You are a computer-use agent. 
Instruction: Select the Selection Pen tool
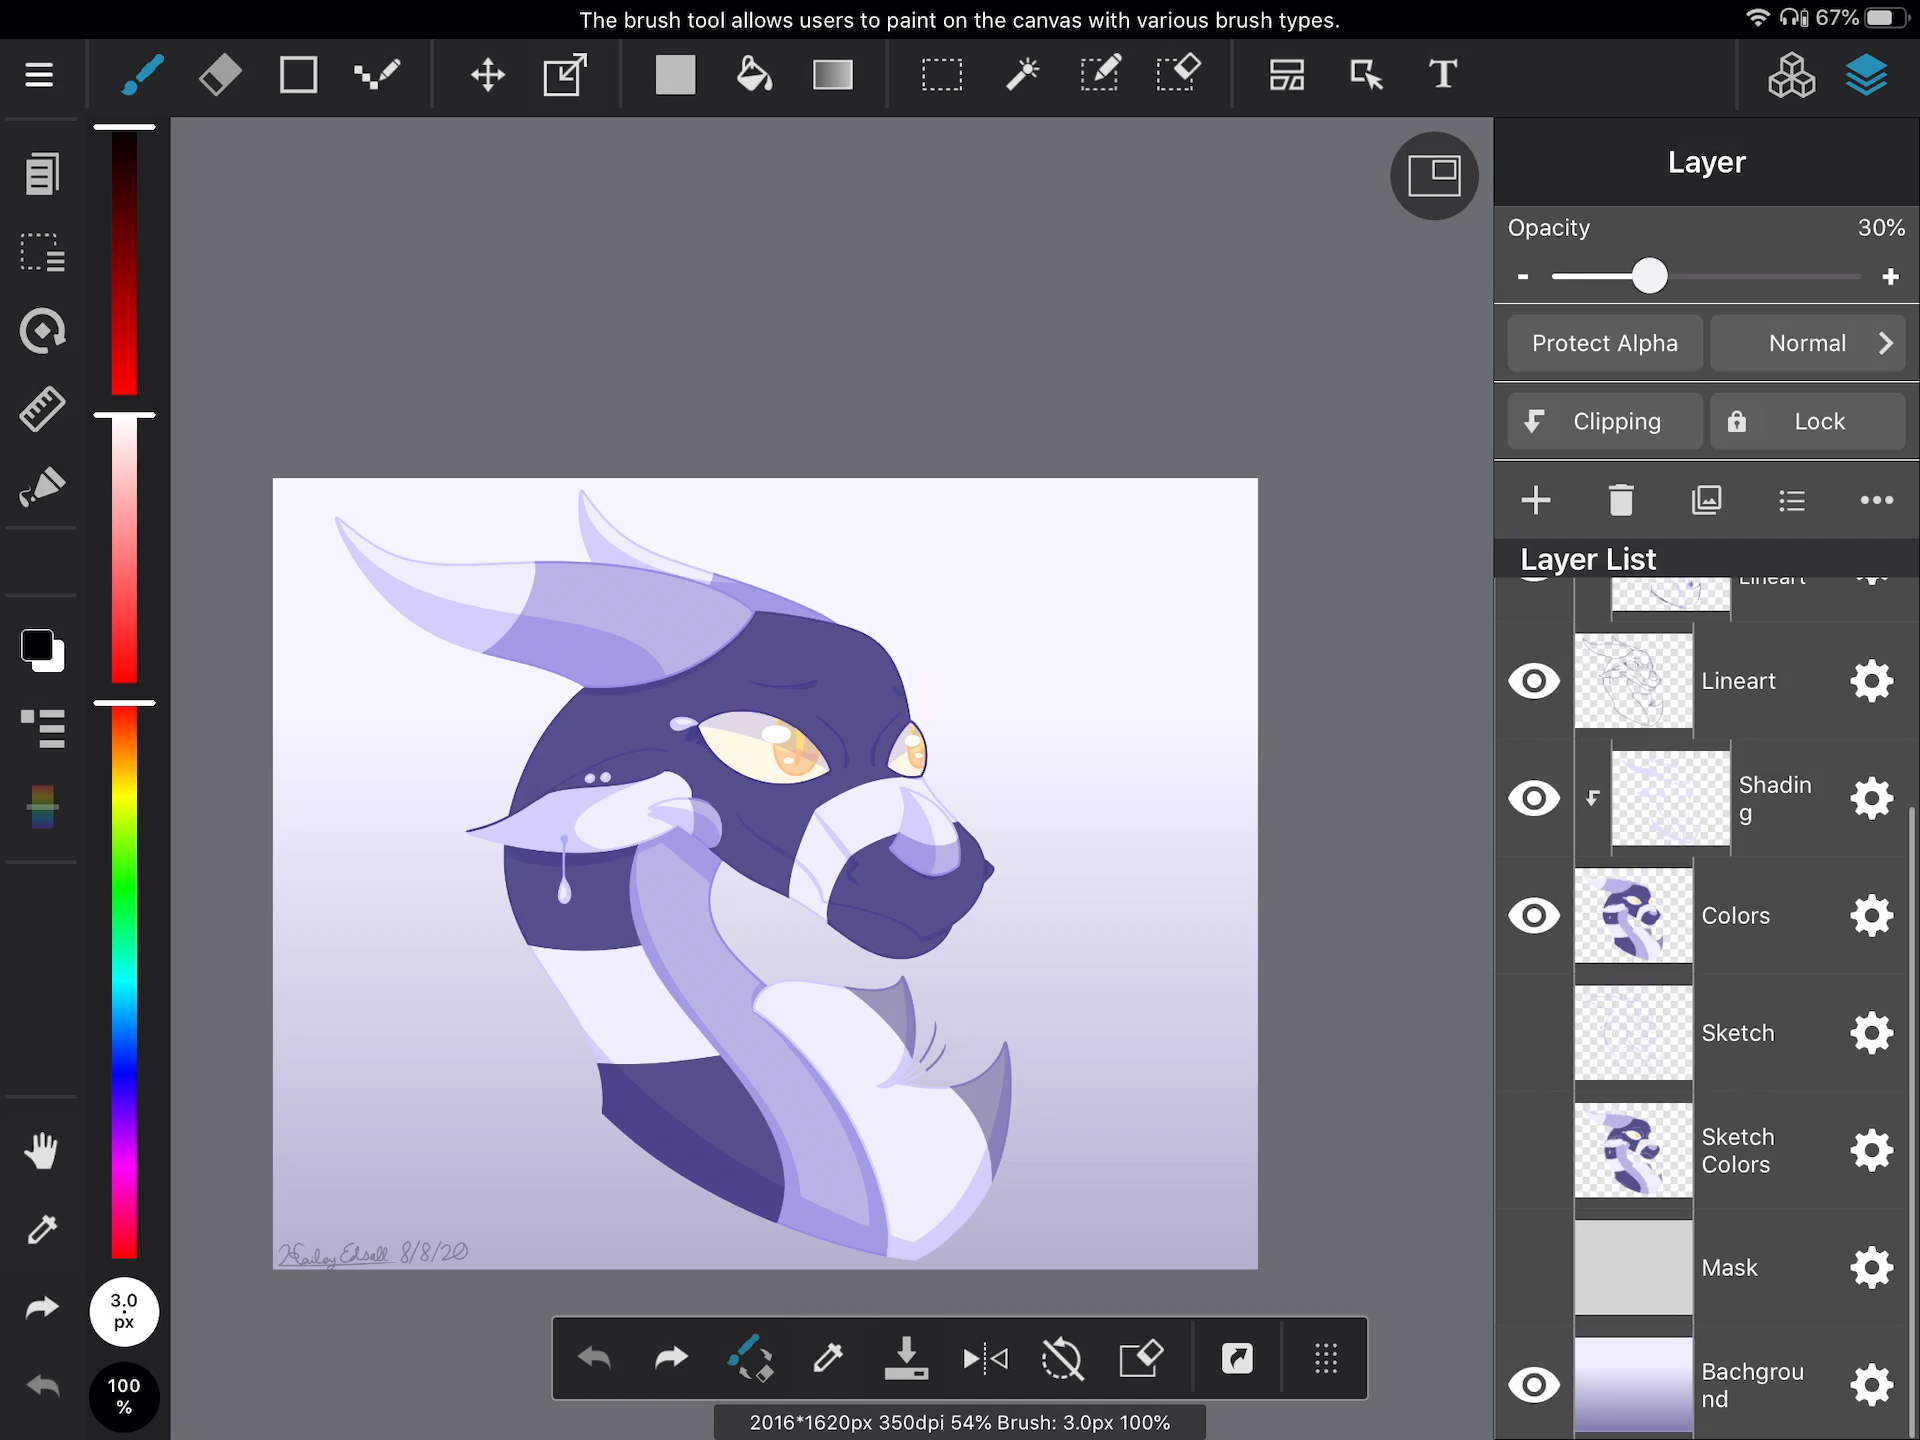[x=1100, y=75]
